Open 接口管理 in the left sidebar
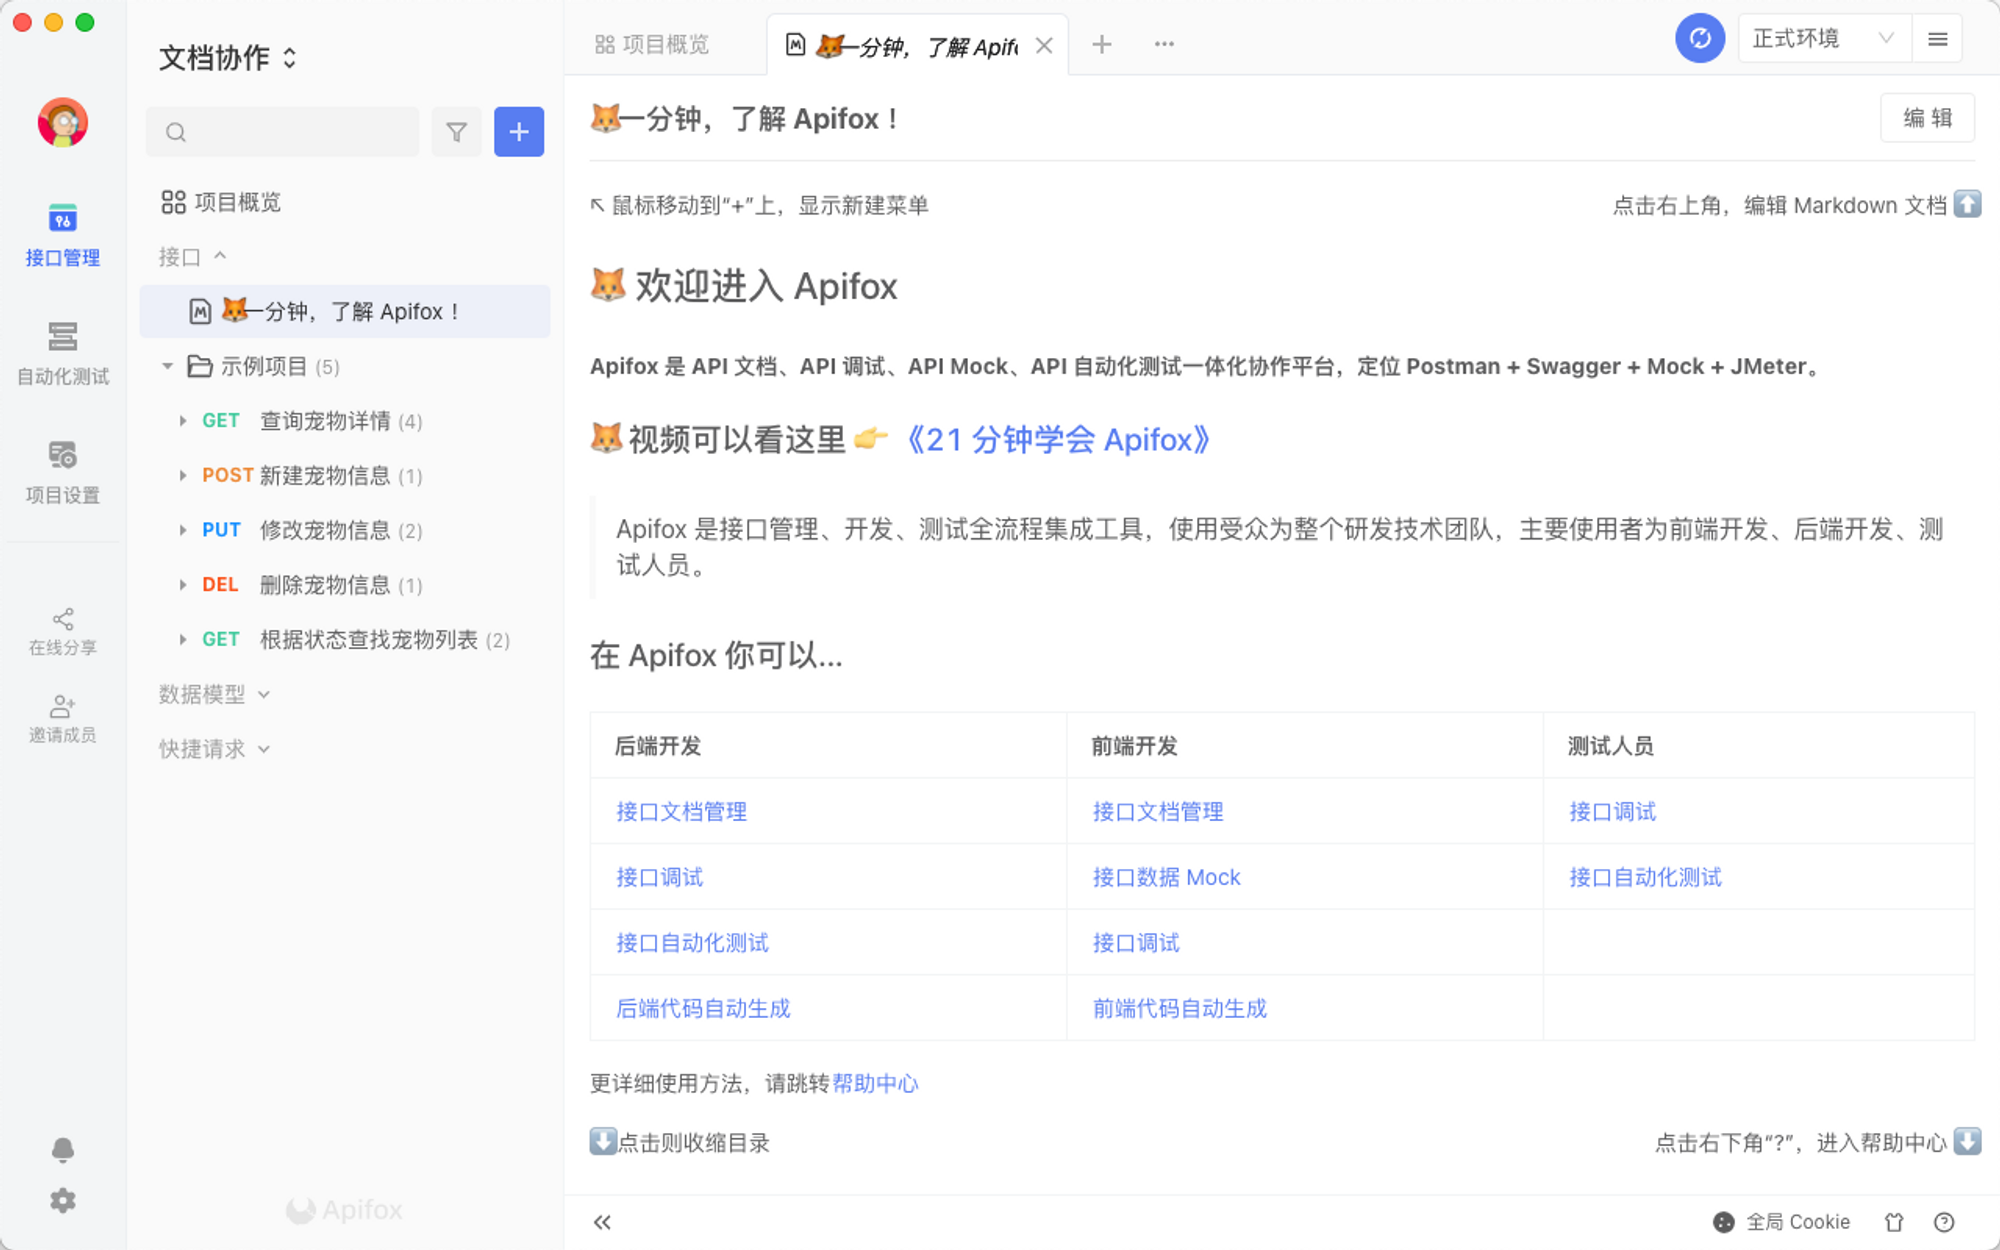 tap(62, 235)
